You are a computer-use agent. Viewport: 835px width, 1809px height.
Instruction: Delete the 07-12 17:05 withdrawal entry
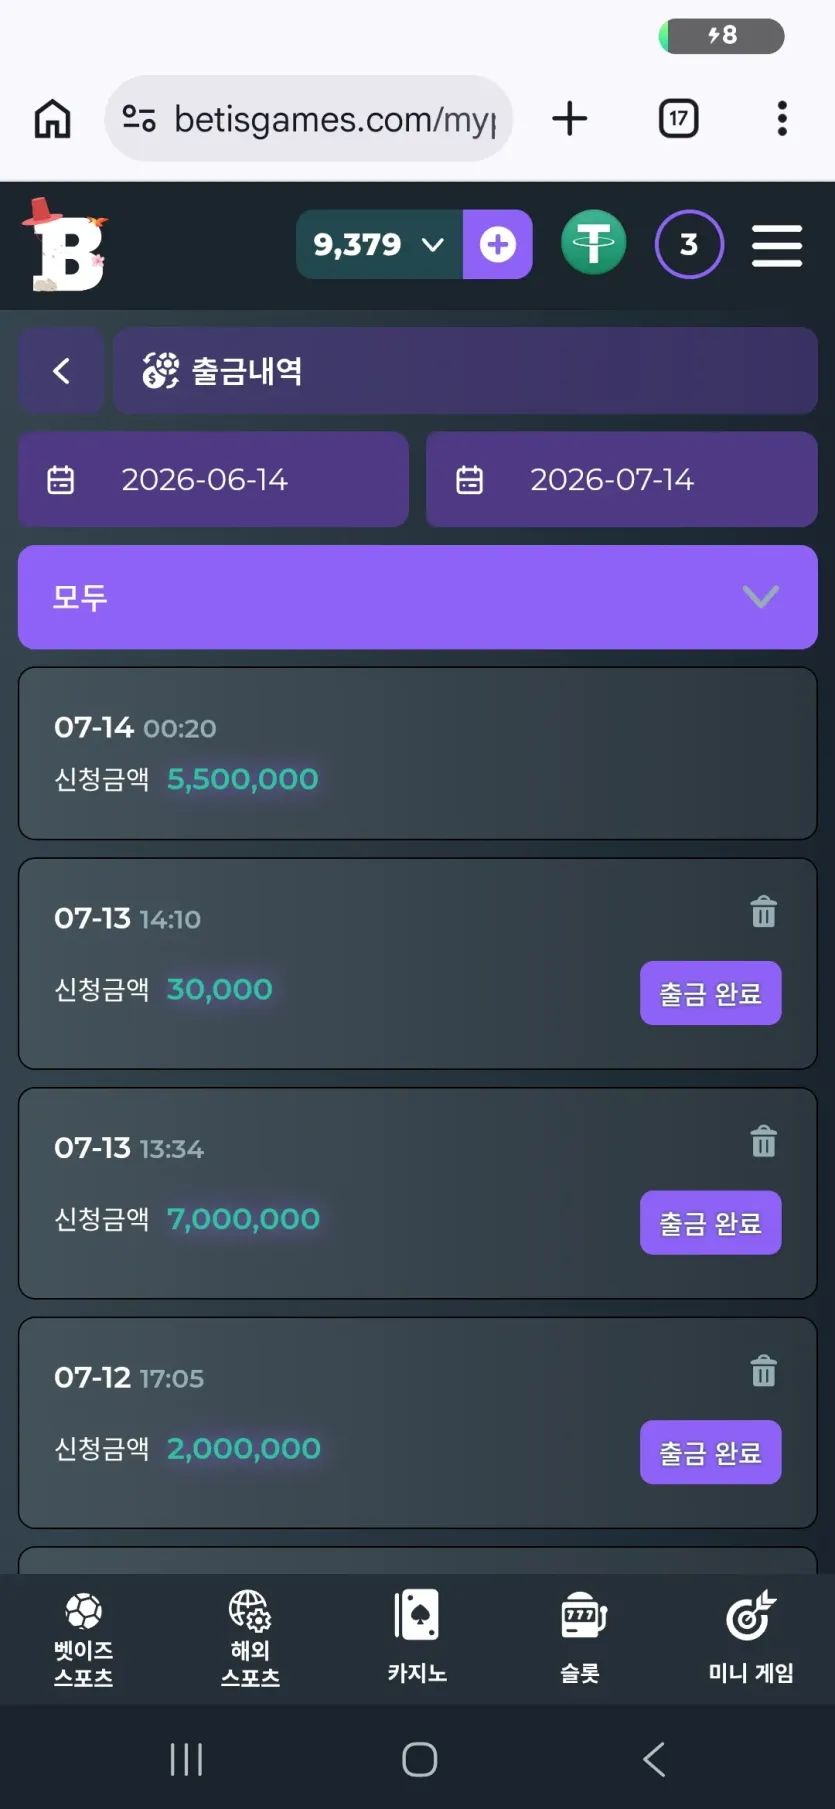point(763,1370)
